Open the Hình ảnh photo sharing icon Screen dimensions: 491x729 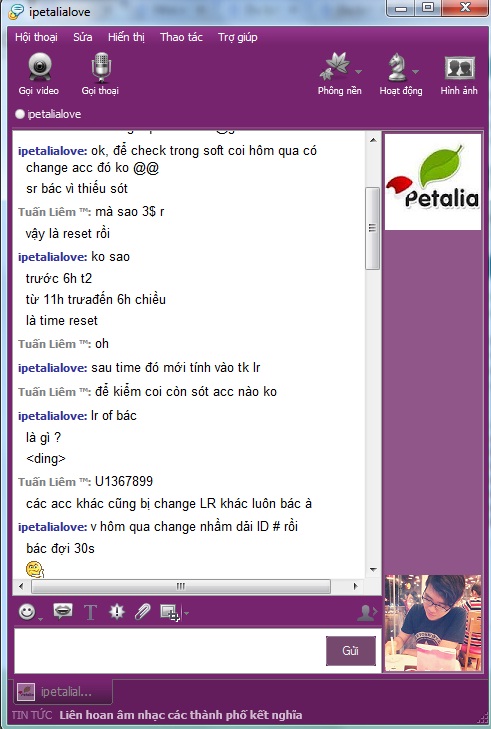pyautogui.click(x=459, y=74)
